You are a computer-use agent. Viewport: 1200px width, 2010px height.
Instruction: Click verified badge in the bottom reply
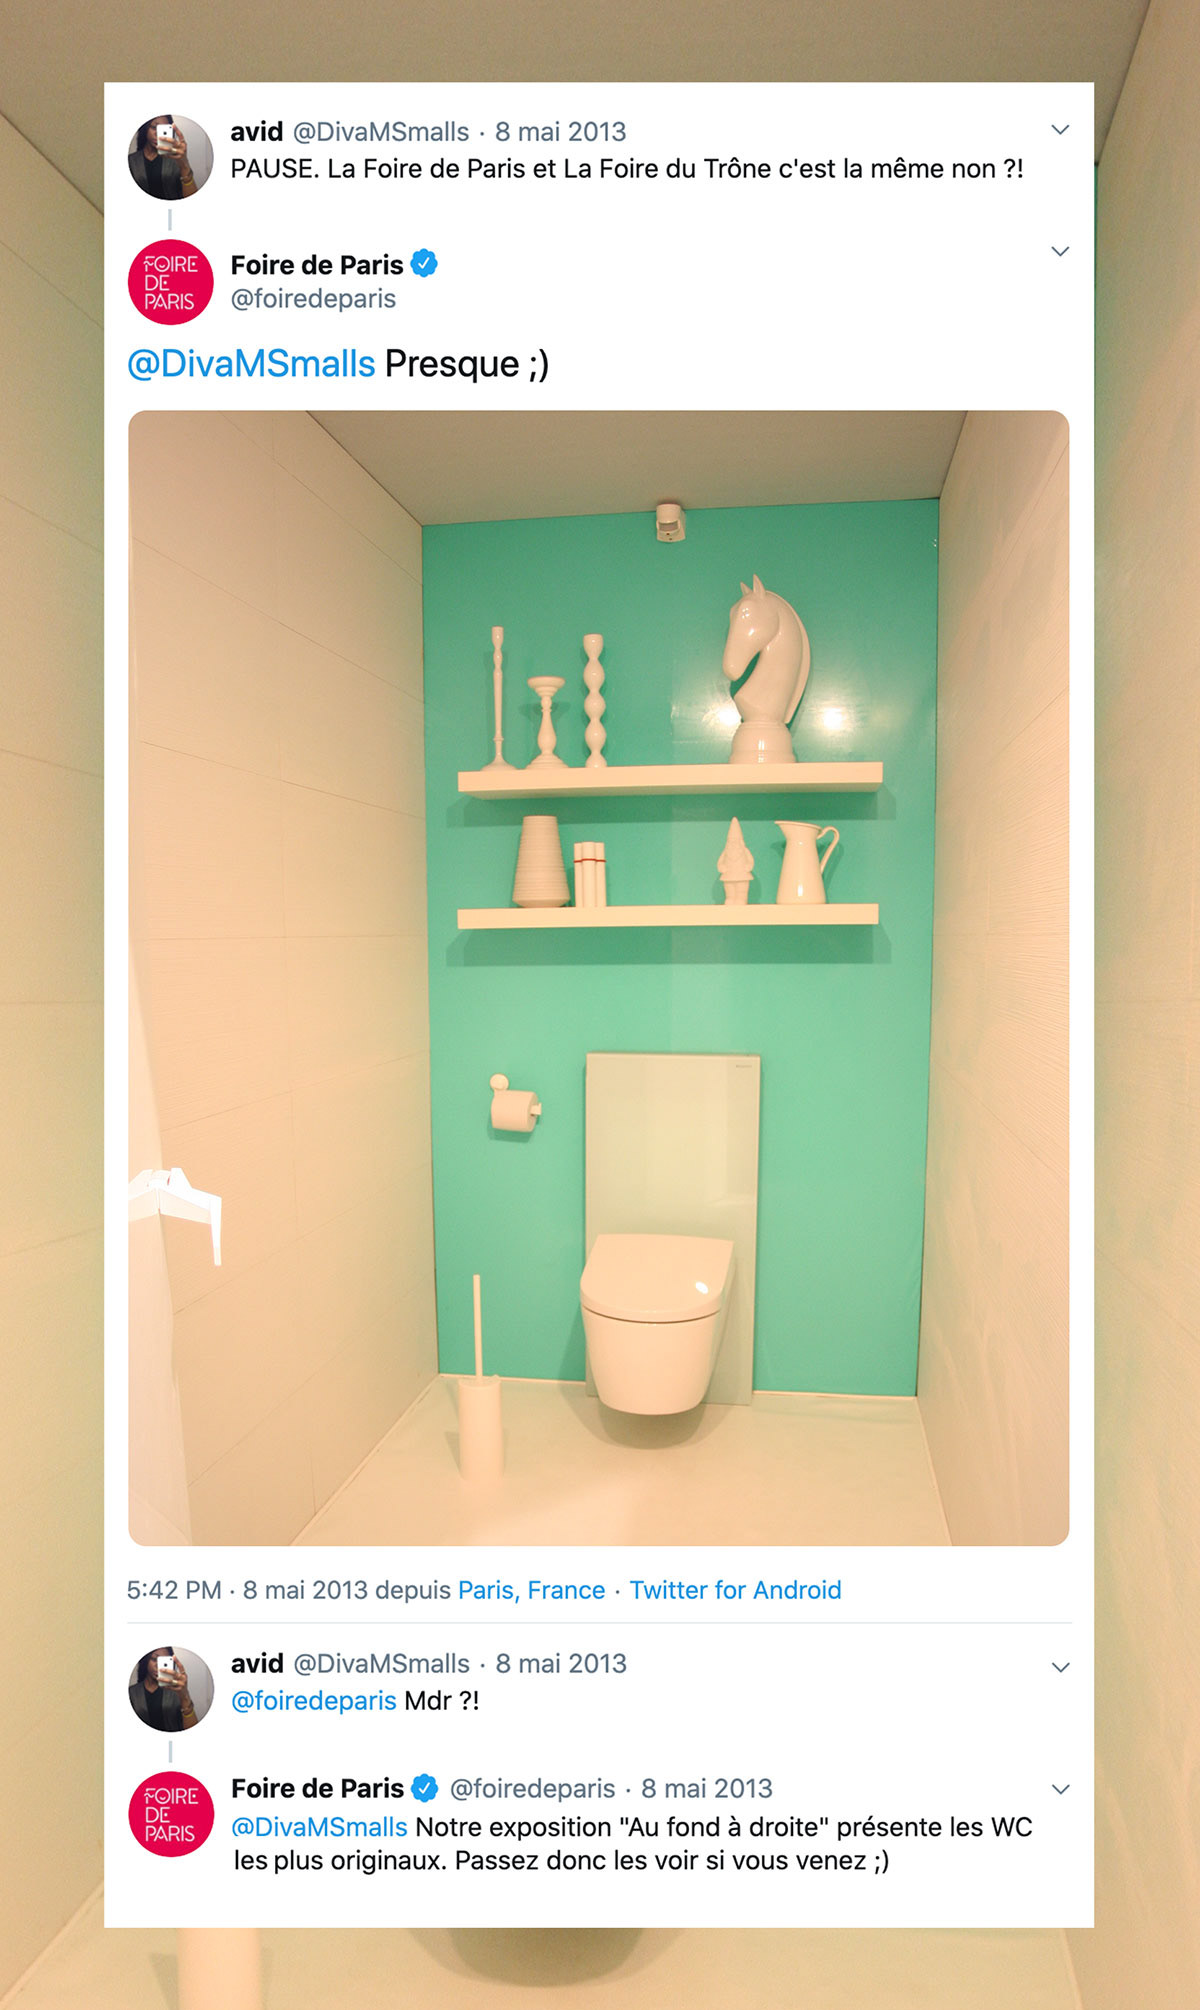pyautogui.click(x=425, y=1788)
